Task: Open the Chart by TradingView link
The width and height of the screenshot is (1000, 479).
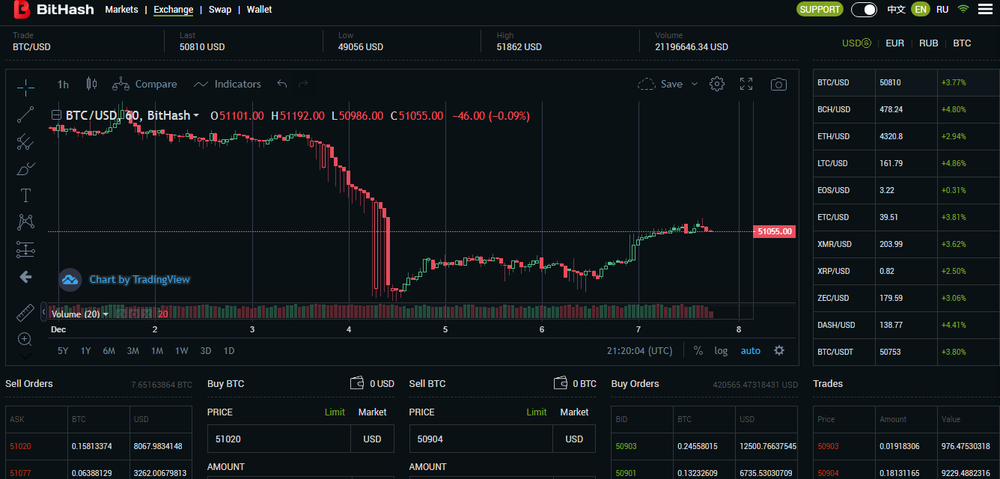Action: tap(140, 279)
